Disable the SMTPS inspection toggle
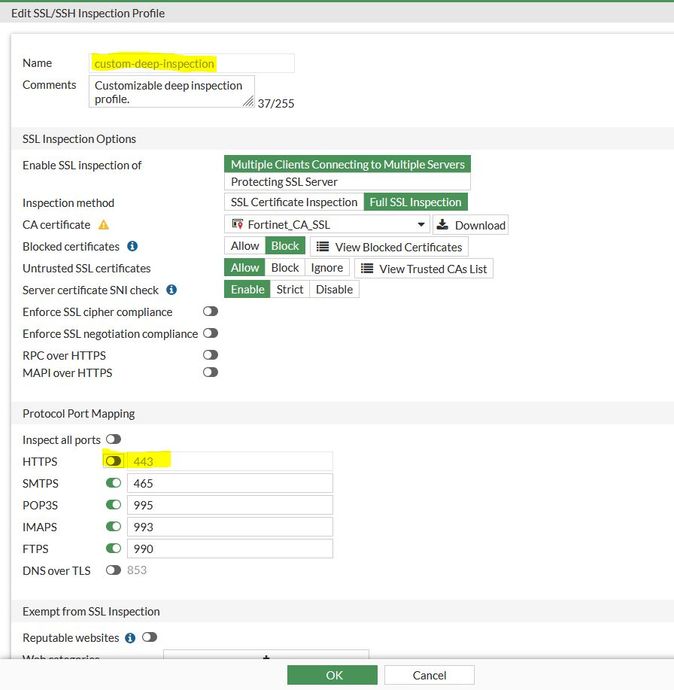Screen dimensions: 674x690 [x=113, y=483]
